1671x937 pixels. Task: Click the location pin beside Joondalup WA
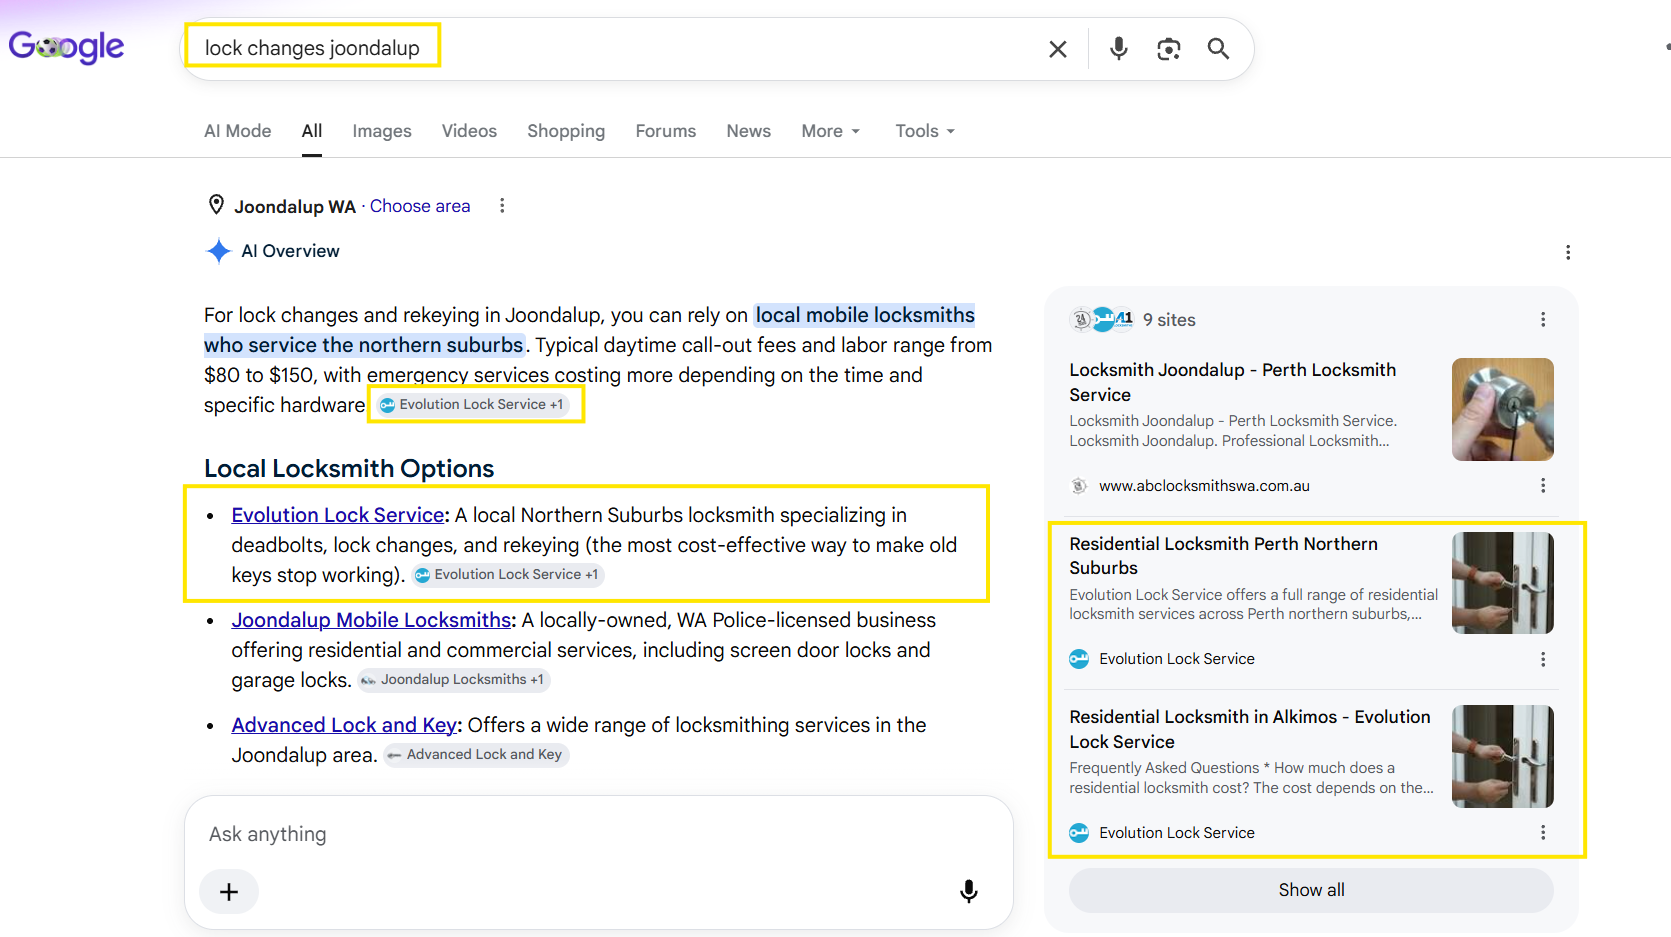click(x=216, y=205)
